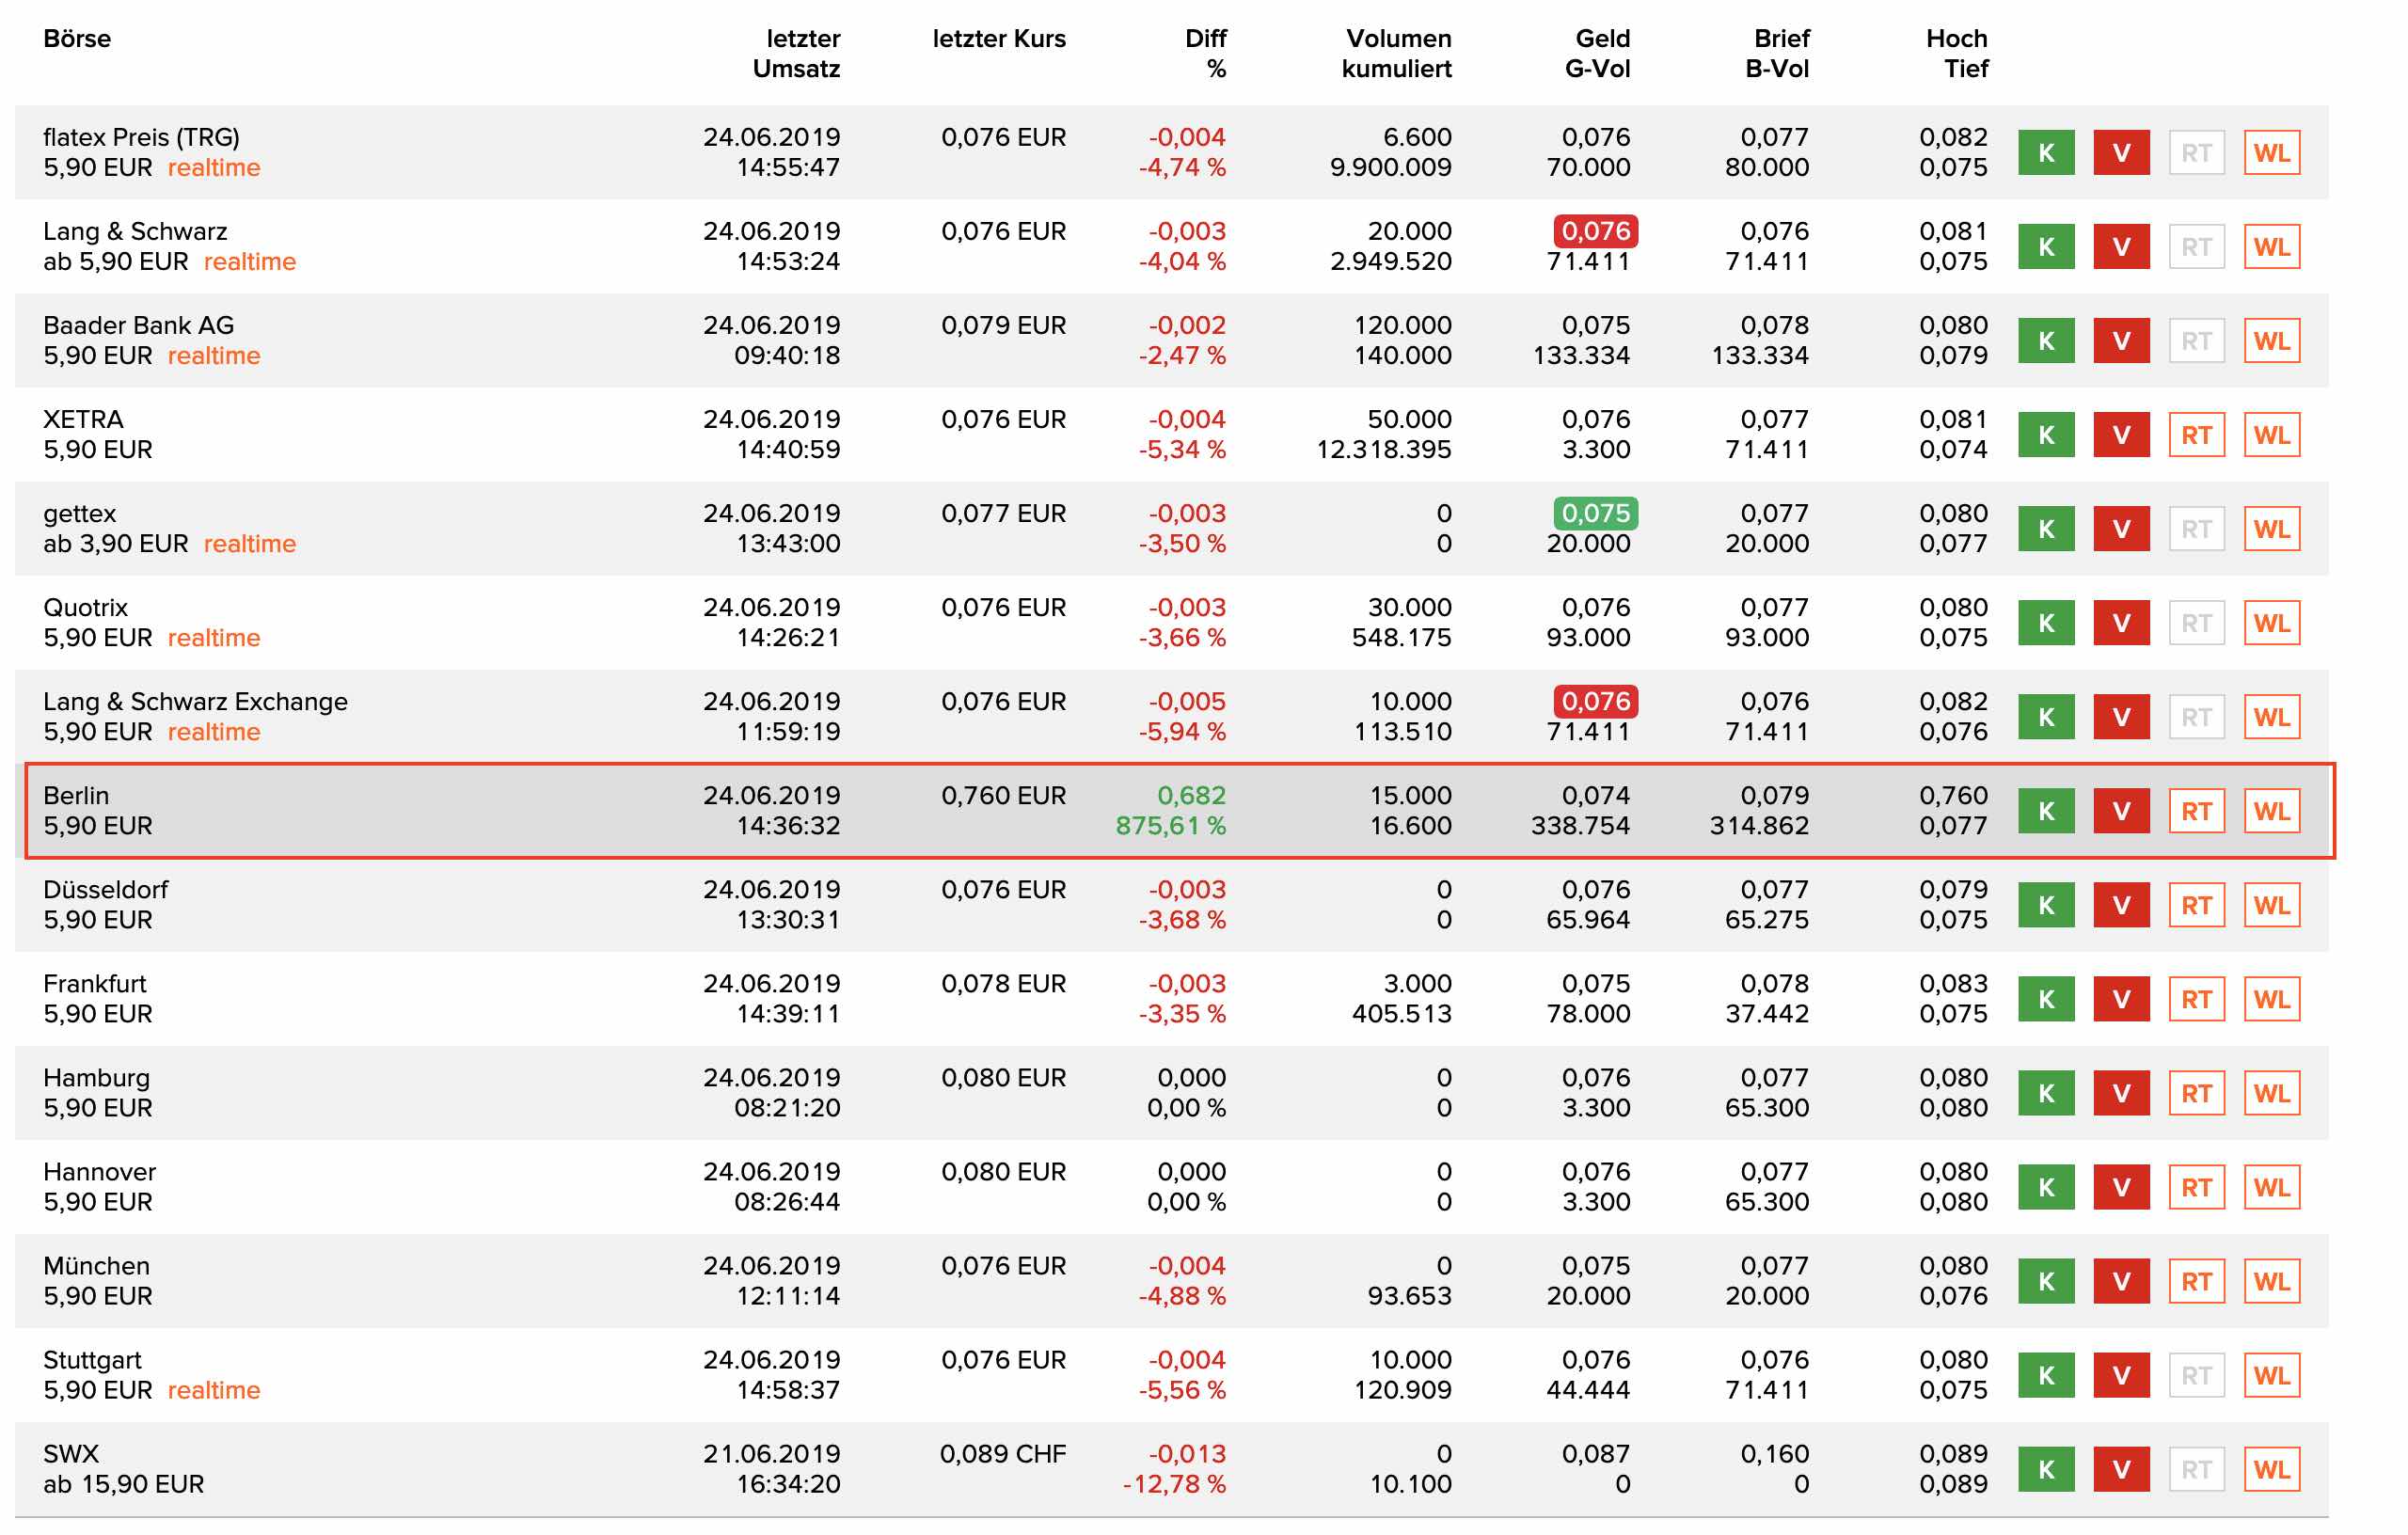Image resolution: width=2408 pixels, height=1535 pixels.
Task: Click the red V icon for Quotrix
Action: [2121, 622]
